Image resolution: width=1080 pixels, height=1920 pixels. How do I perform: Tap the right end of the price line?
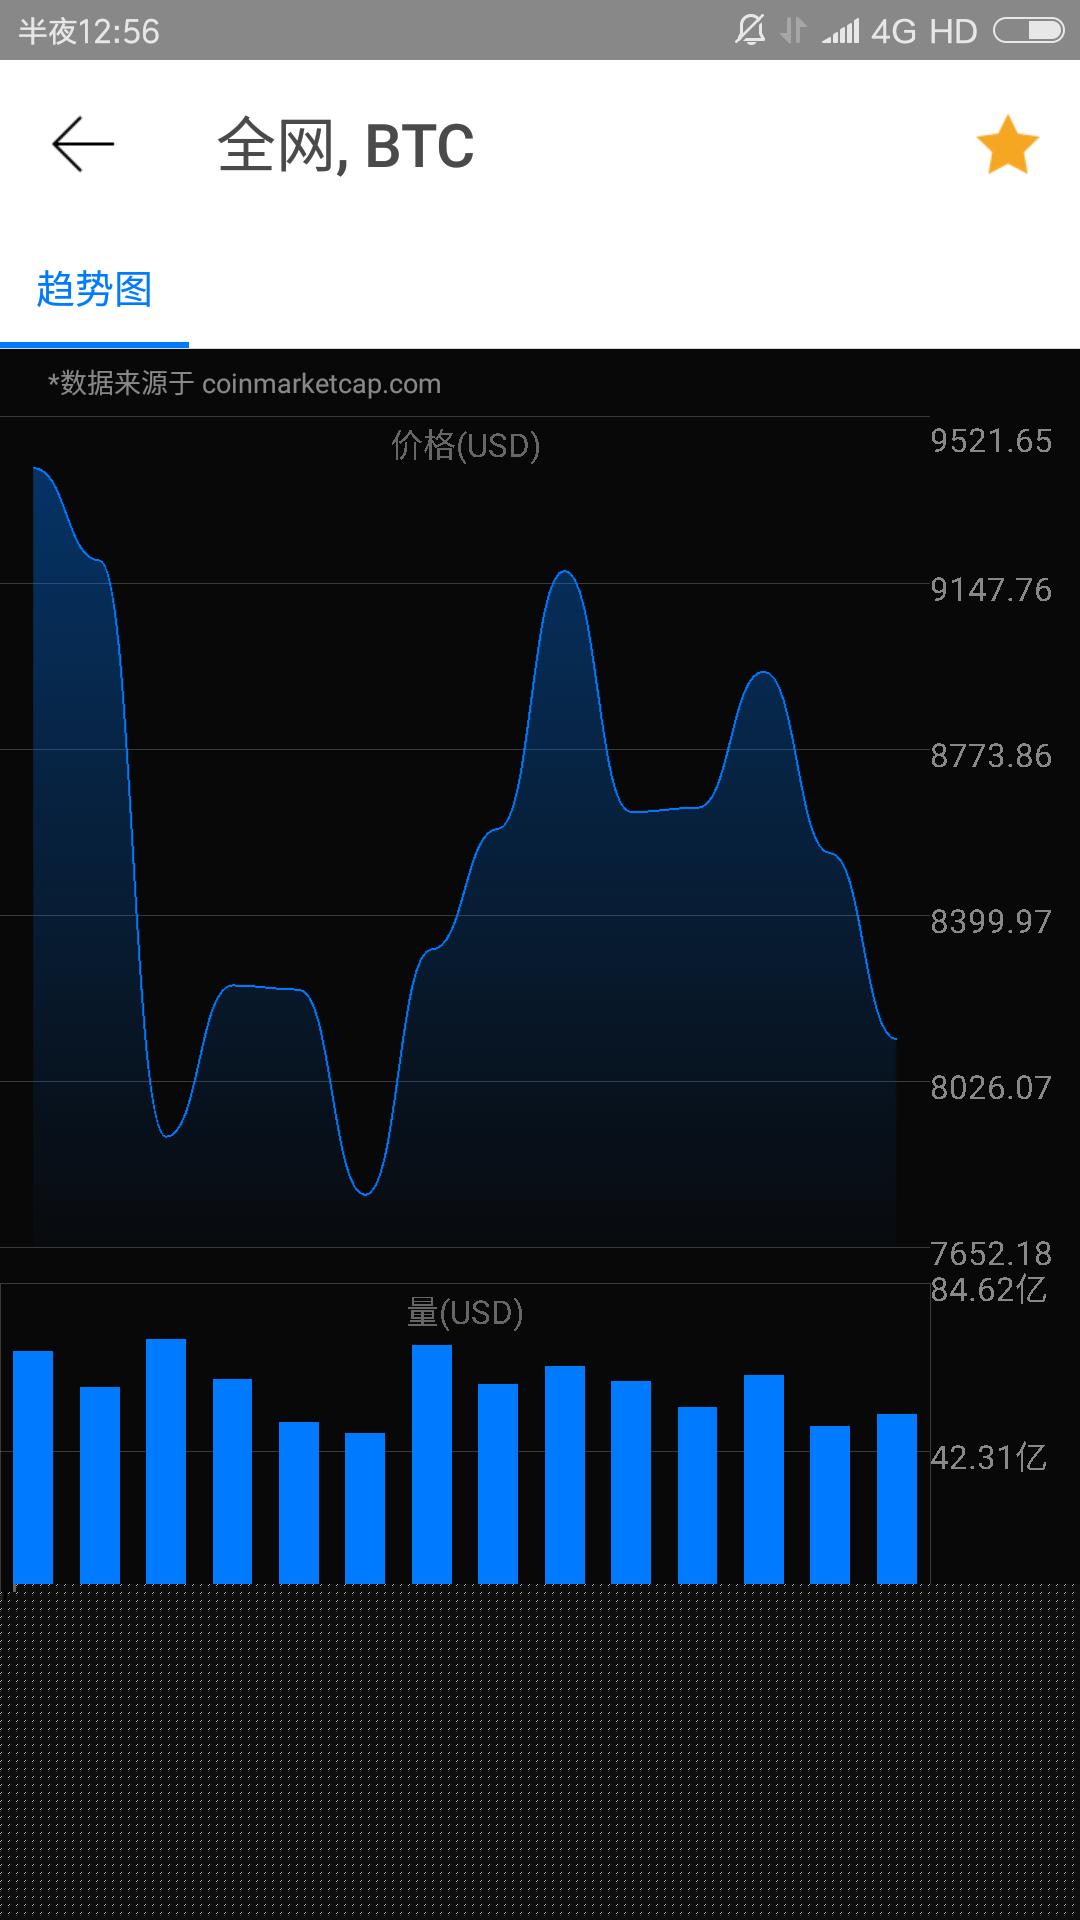click(x=894, y=1039)
